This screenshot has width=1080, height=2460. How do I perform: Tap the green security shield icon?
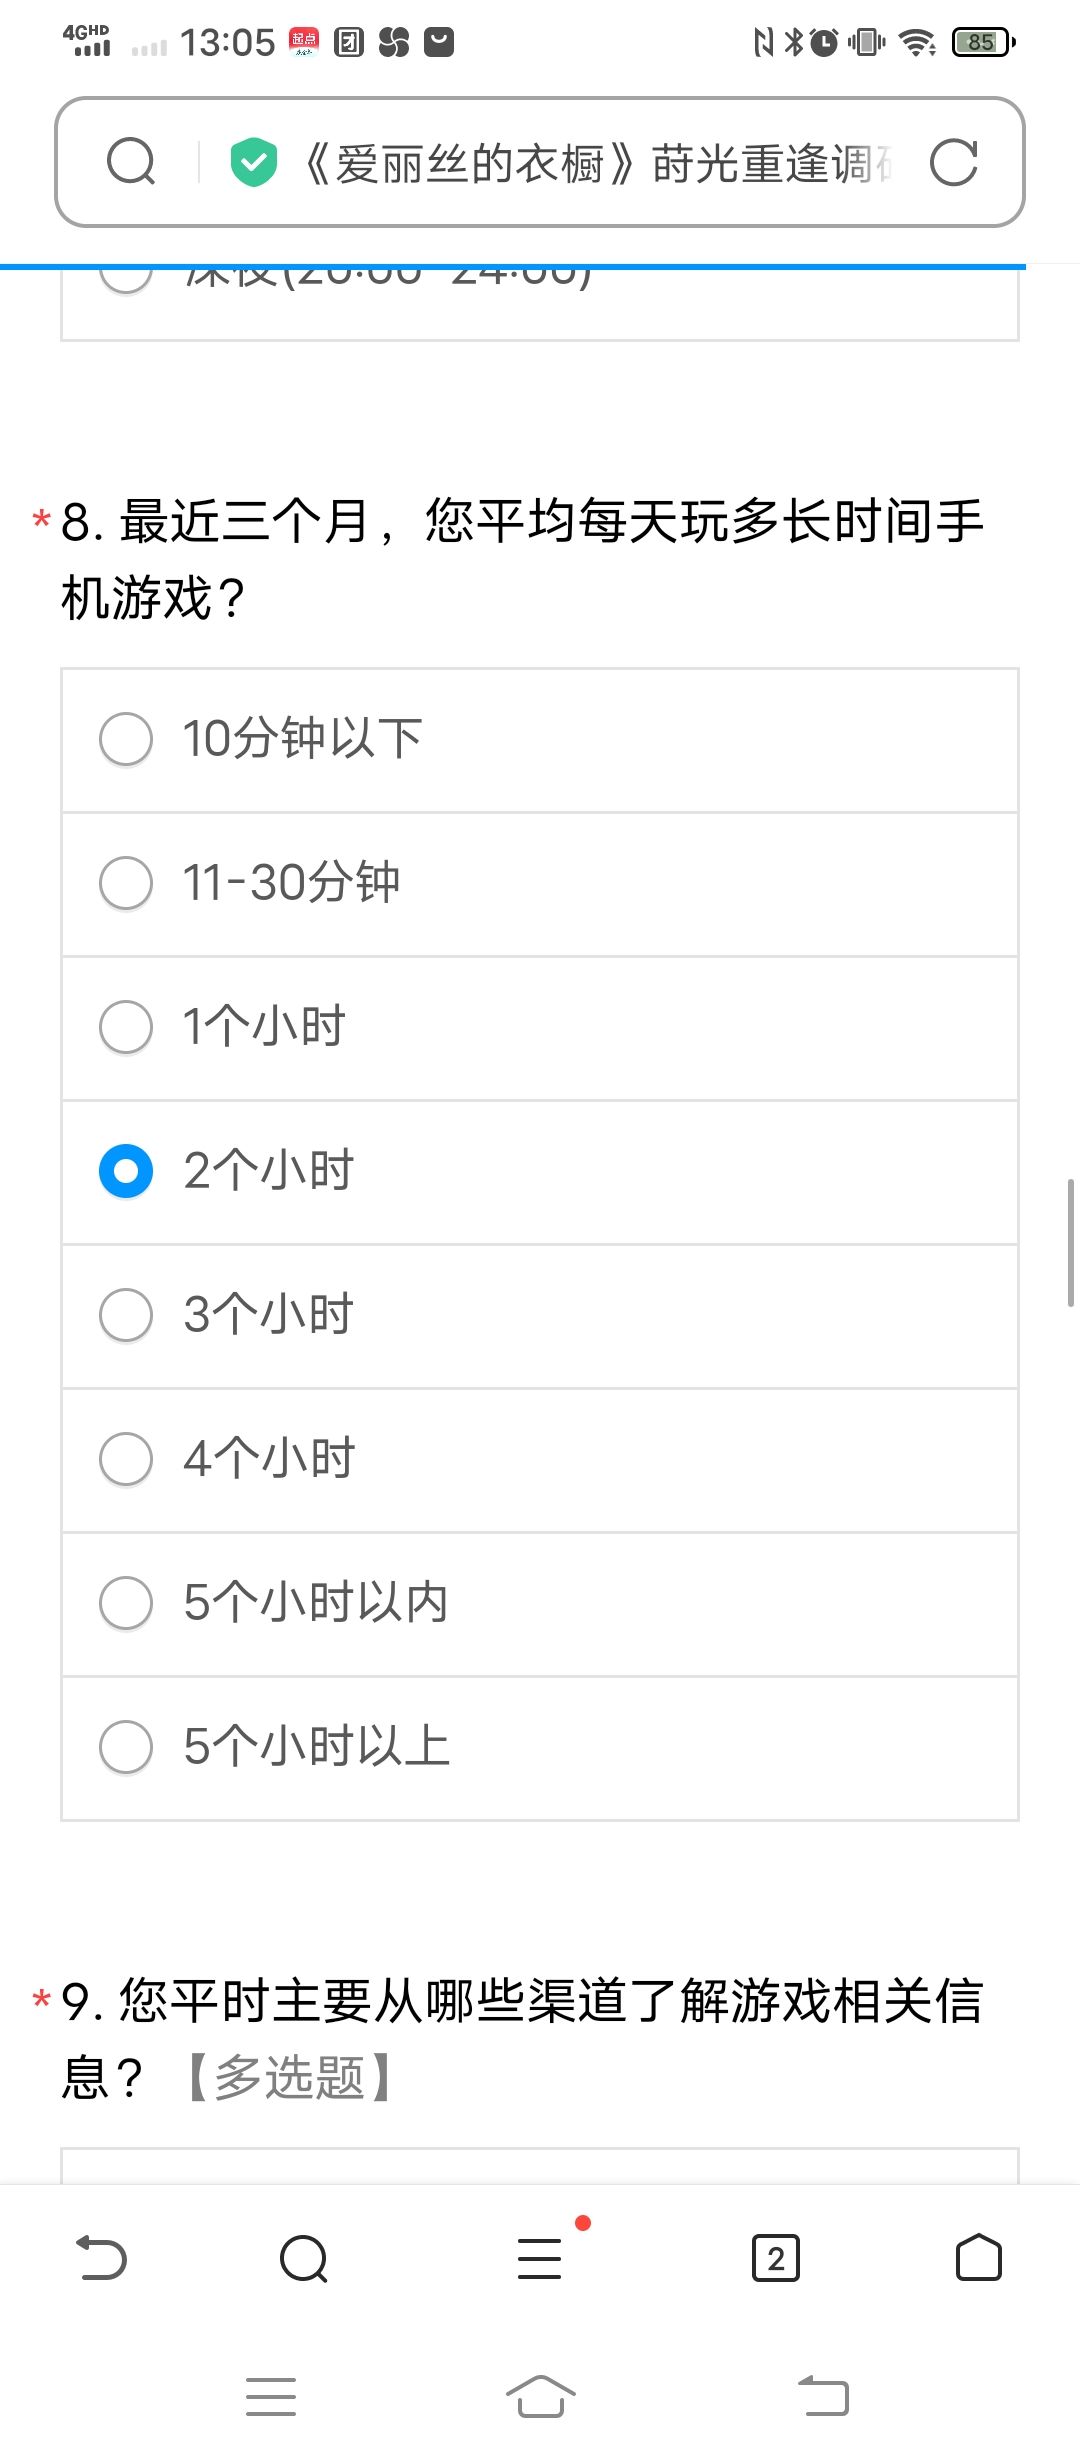254,162
